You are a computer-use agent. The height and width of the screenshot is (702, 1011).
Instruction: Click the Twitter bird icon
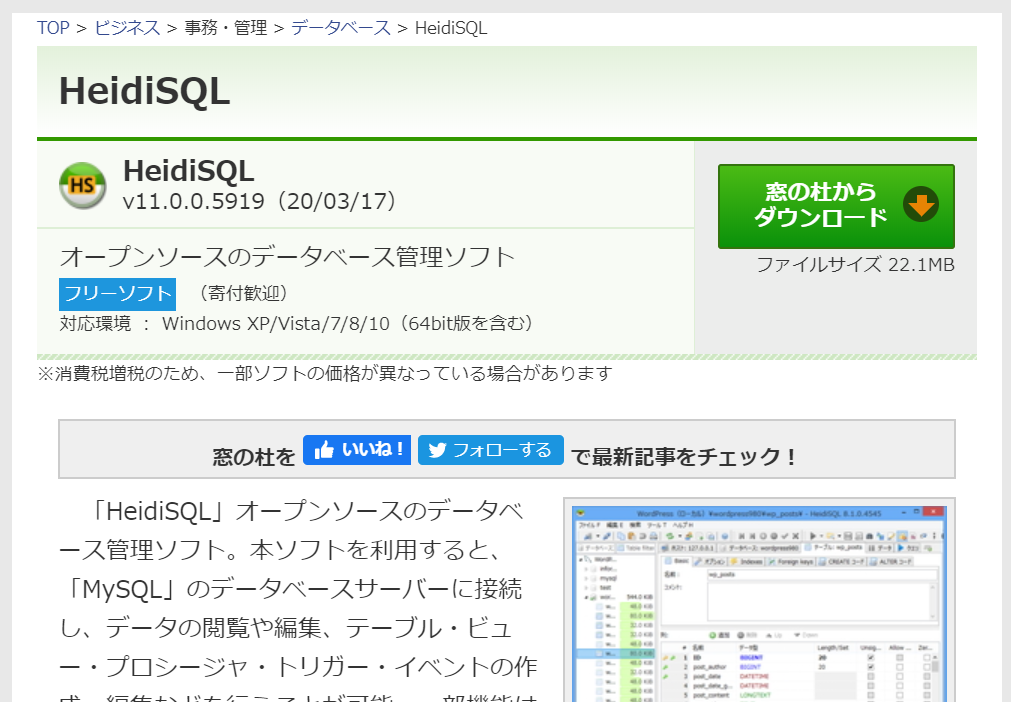(437, 450)
